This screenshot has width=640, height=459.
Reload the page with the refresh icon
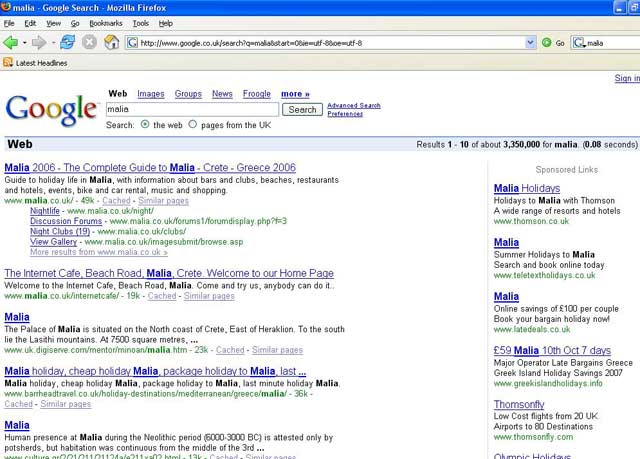[x=67, y=42]
